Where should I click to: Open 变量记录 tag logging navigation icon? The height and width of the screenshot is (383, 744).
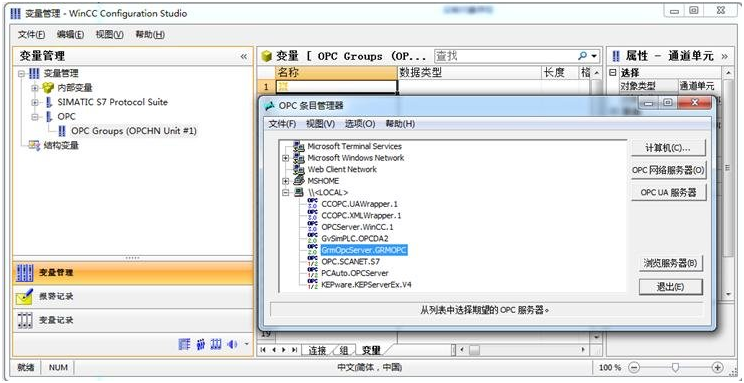25,320
